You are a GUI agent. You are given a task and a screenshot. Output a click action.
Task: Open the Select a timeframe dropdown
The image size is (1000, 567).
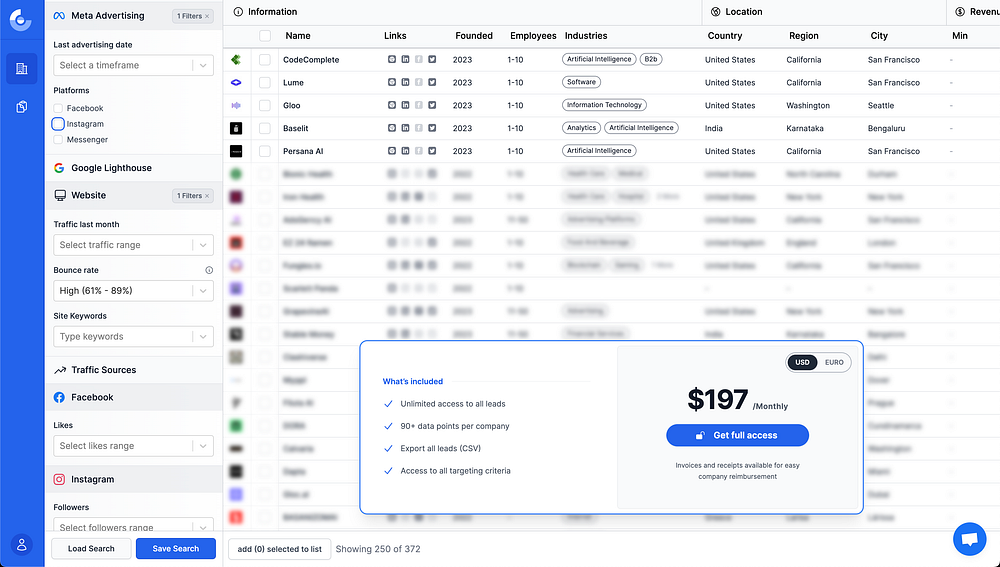click(x=133, y=65)
